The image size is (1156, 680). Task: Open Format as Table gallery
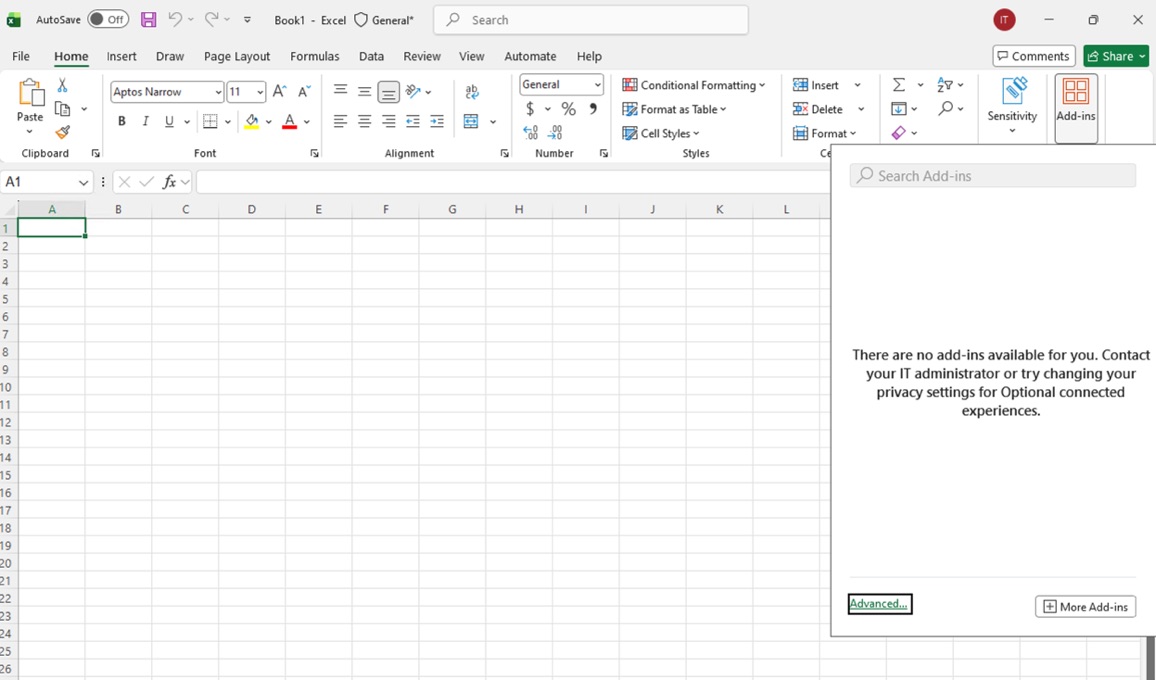pyautogui.click(x=675, y=109)
